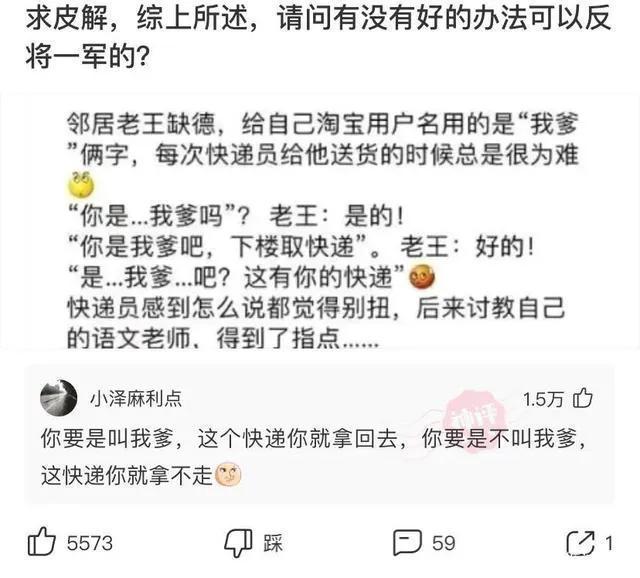
Task: Open username 小泽麻利点
Action: click(x=136, y=399)
